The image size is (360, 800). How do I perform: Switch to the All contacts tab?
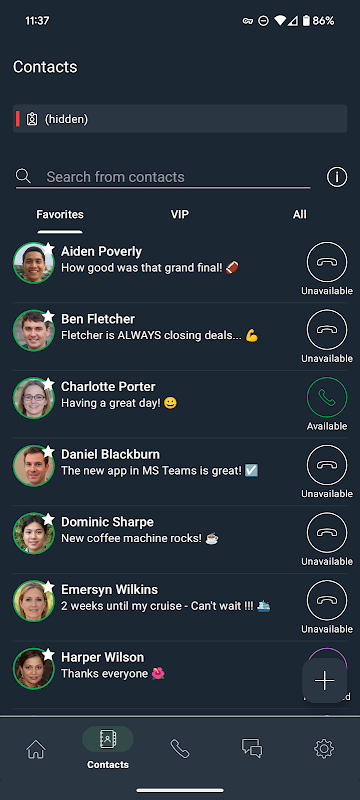tap(300, 214)
